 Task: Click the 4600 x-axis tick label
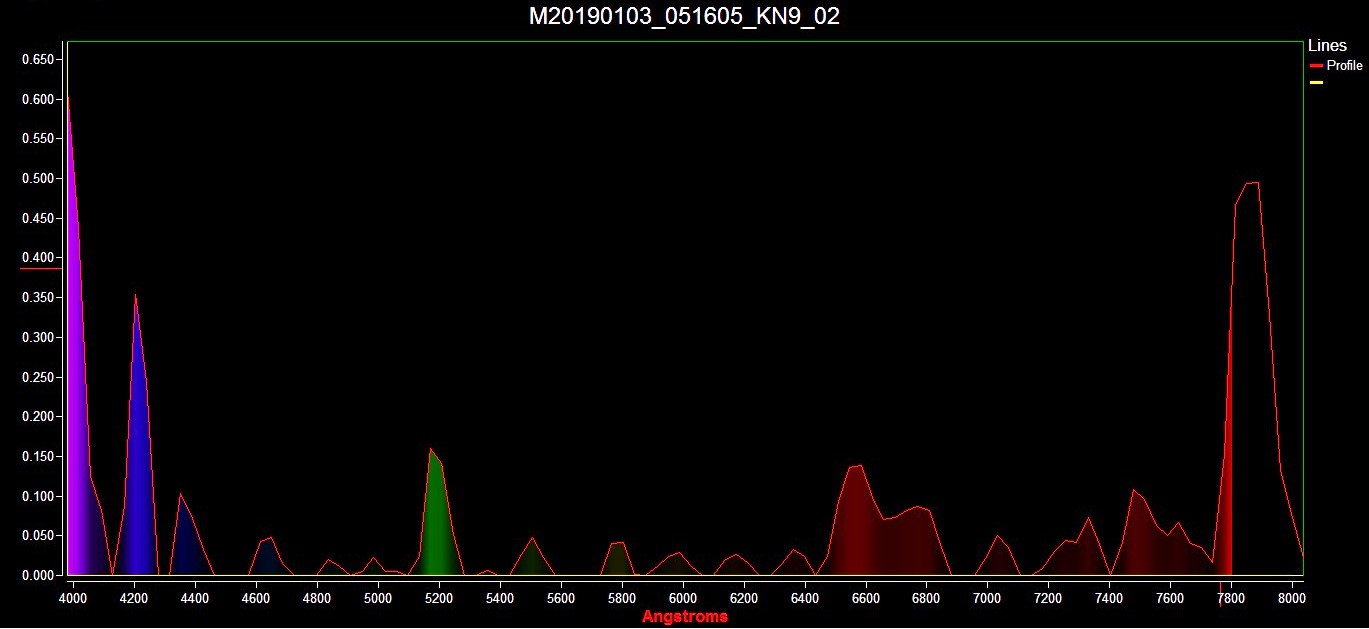256,598
